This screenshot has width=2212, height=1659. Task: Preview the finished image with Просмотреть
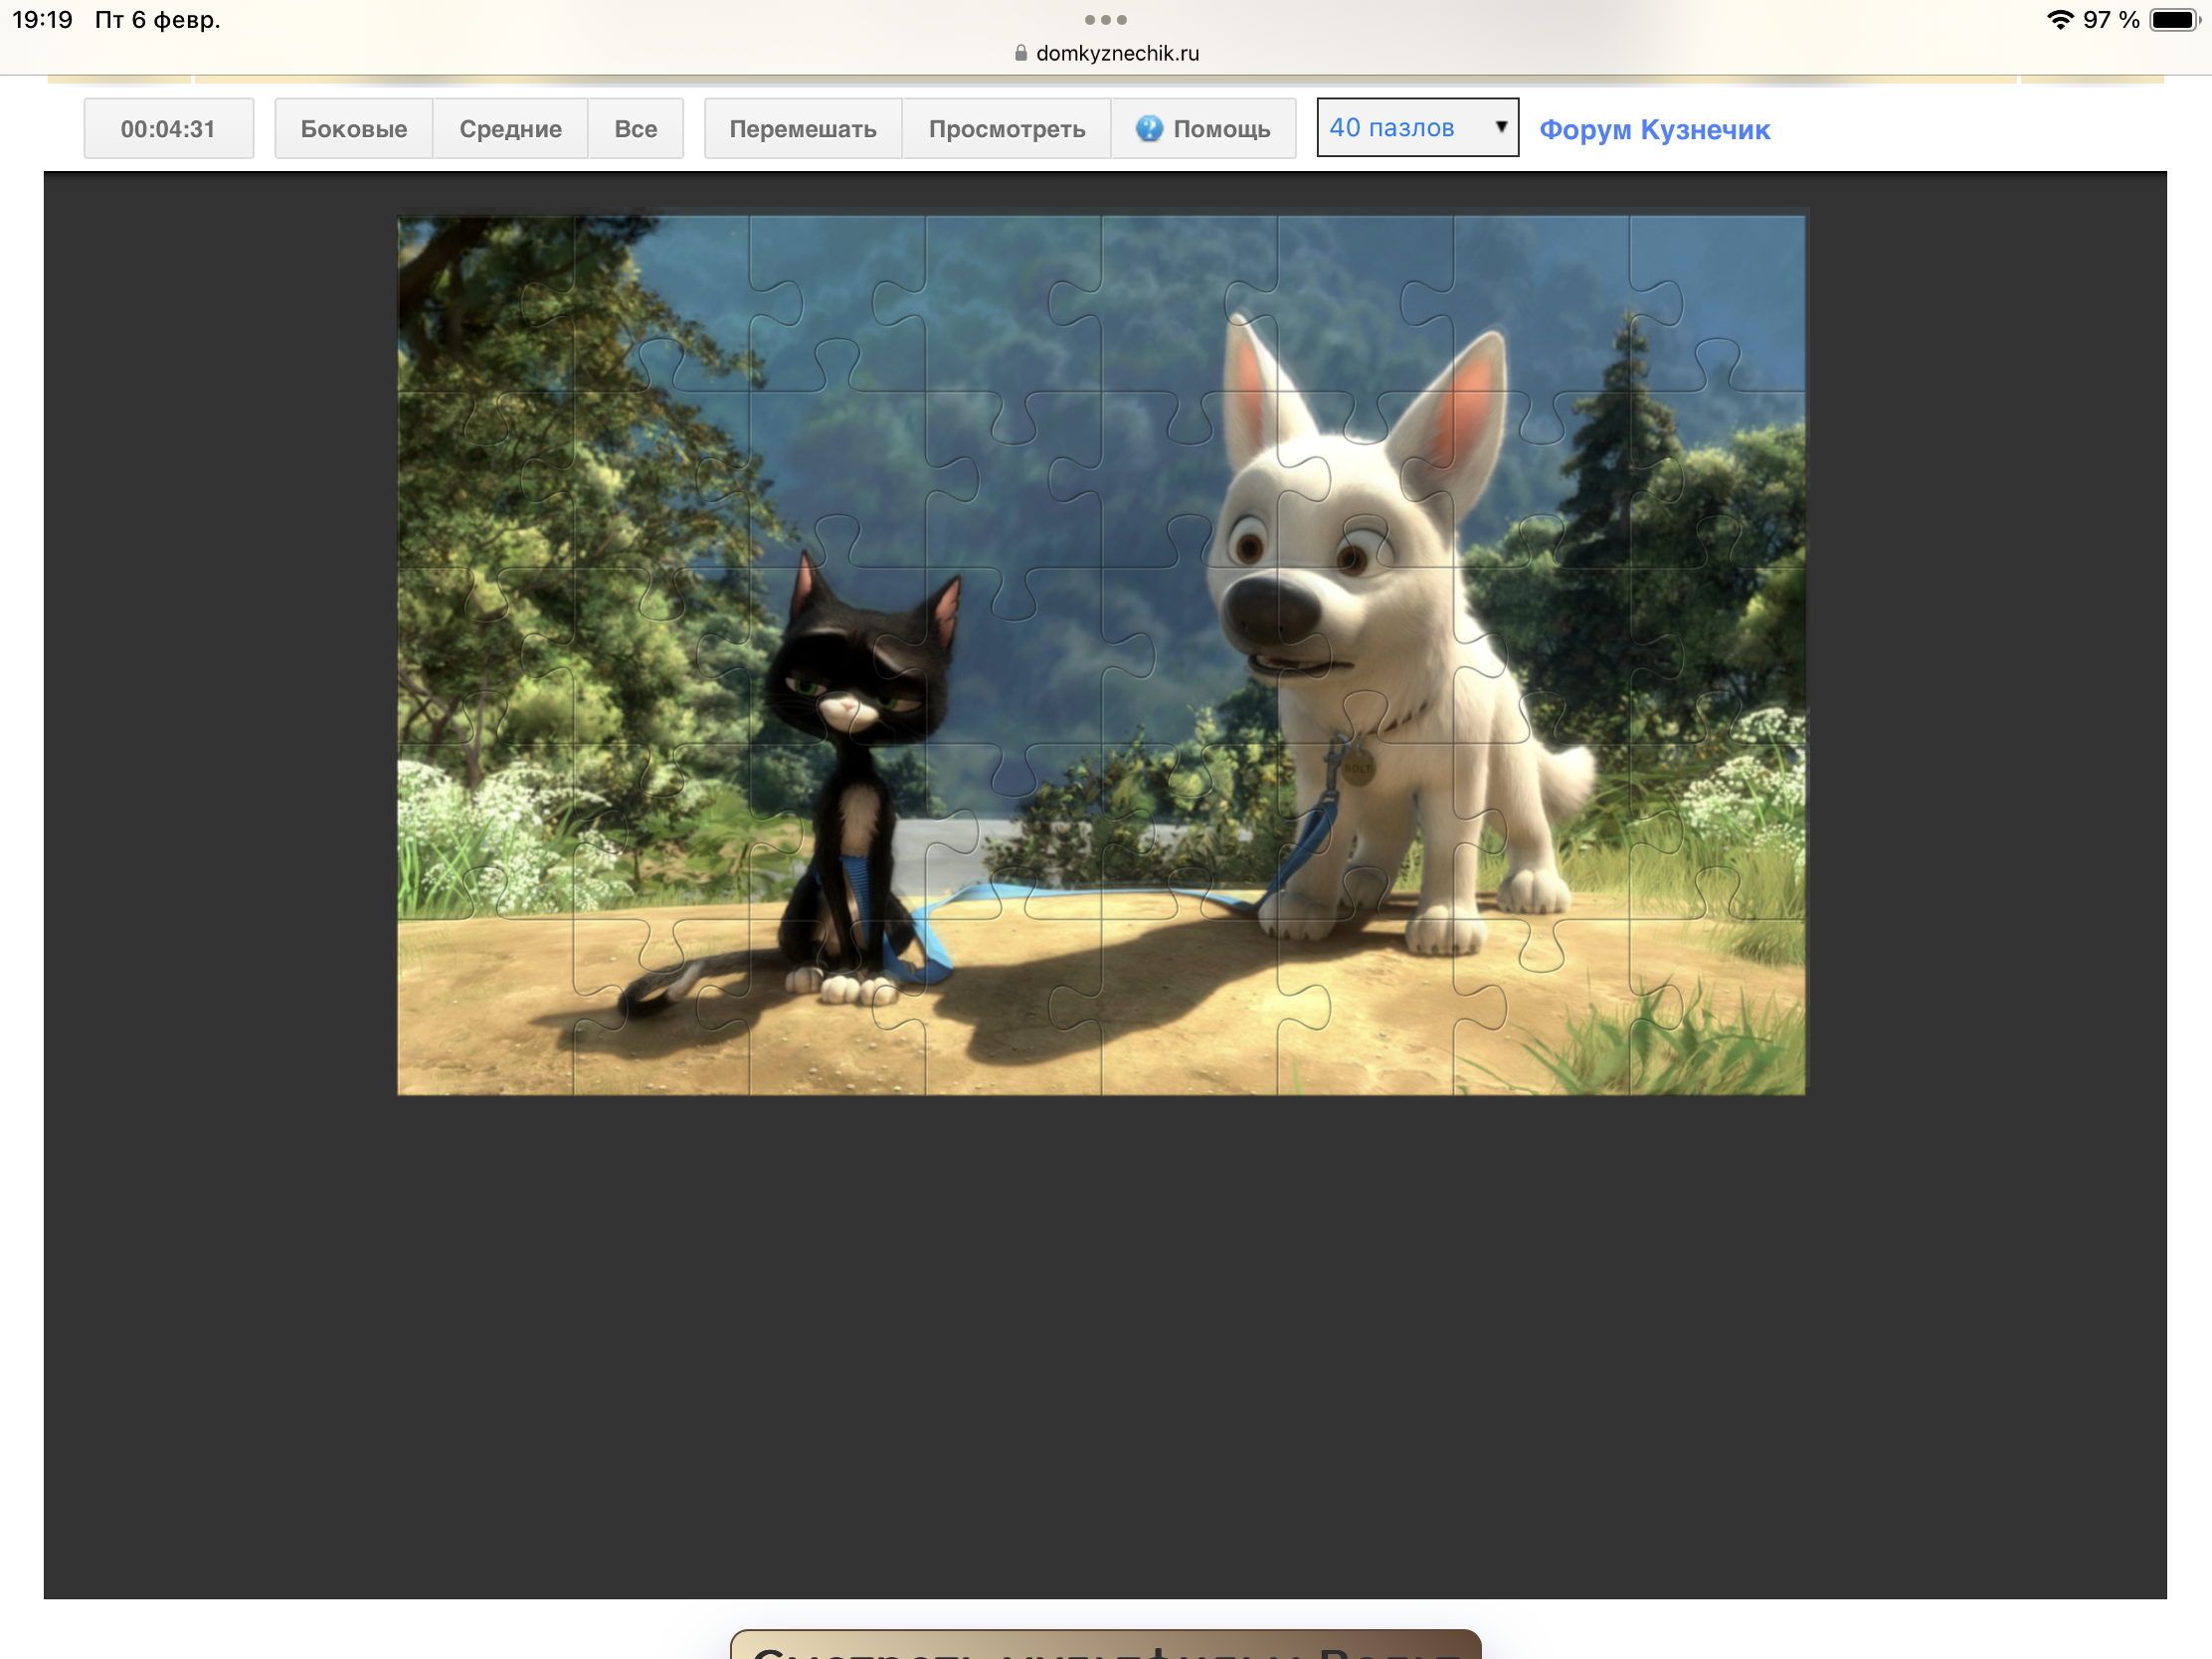point(1006,128)
